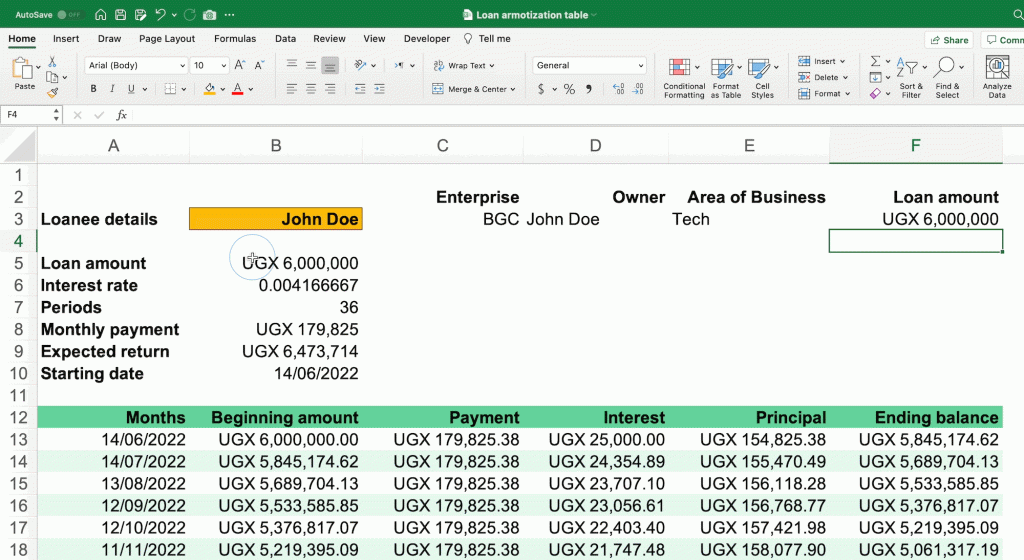
Task: Switch to the Formulas tab
Action: point(234,39)
